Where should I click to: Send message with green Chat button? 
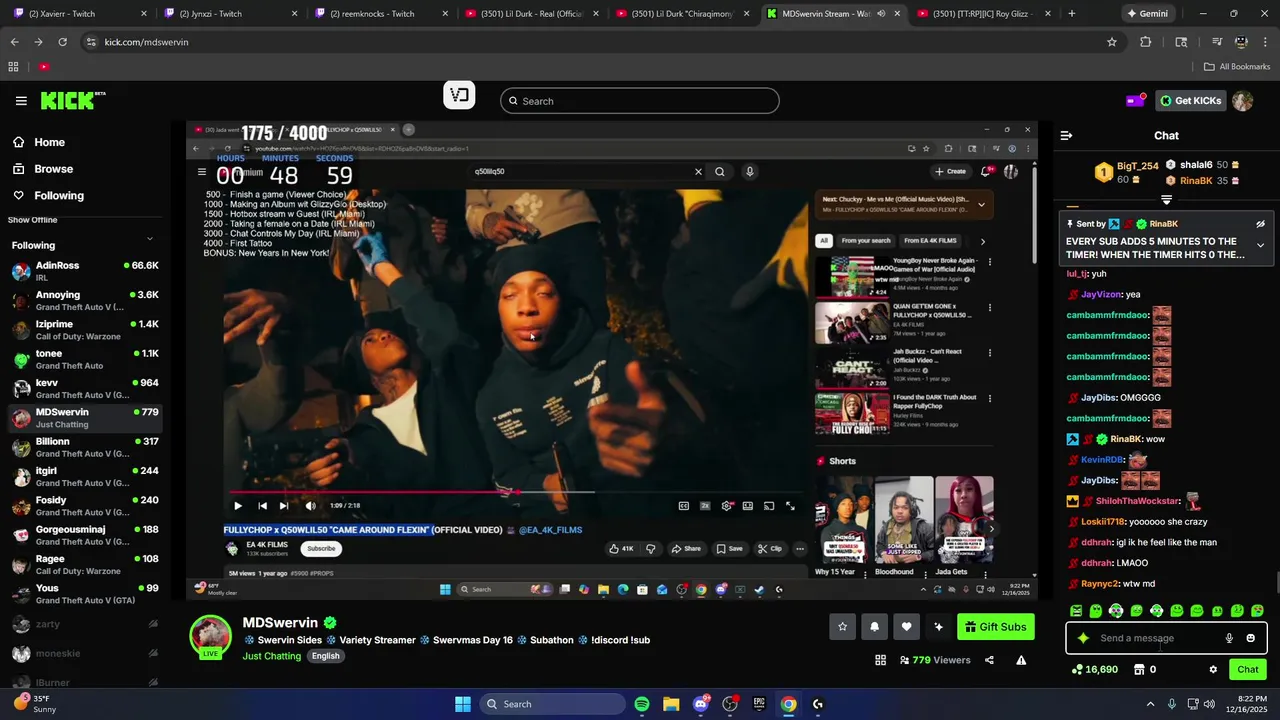1248,670
